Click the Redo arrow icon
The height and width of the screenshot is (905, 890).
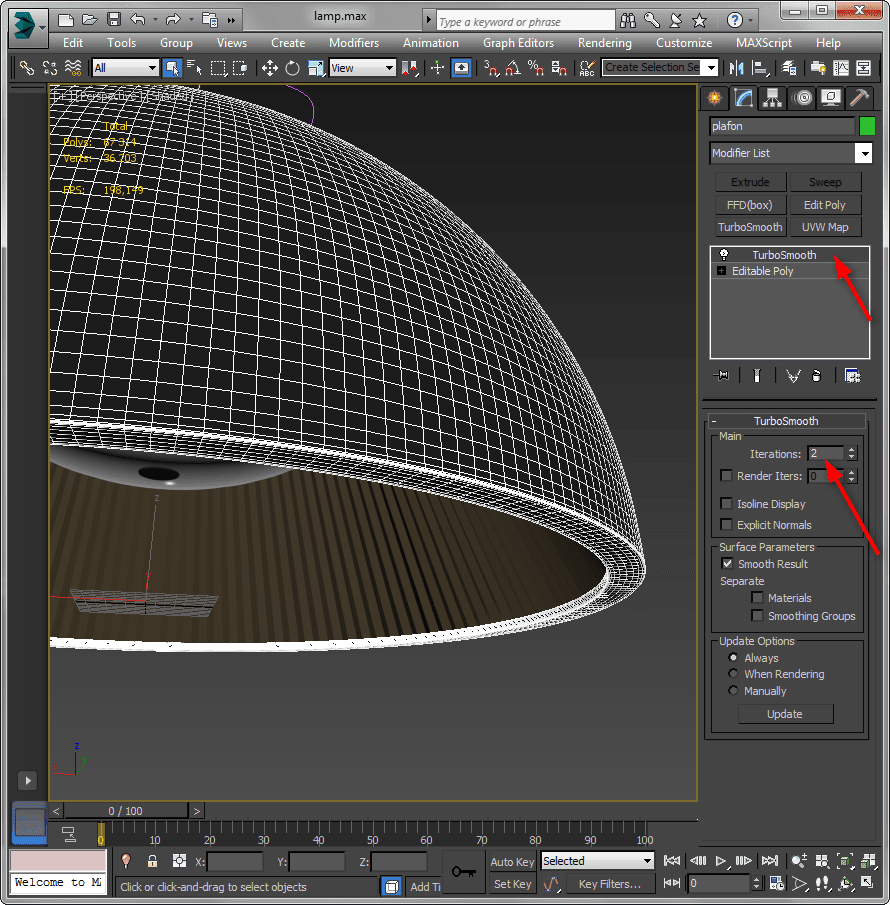pyautogui.click(x=173, y=20)
